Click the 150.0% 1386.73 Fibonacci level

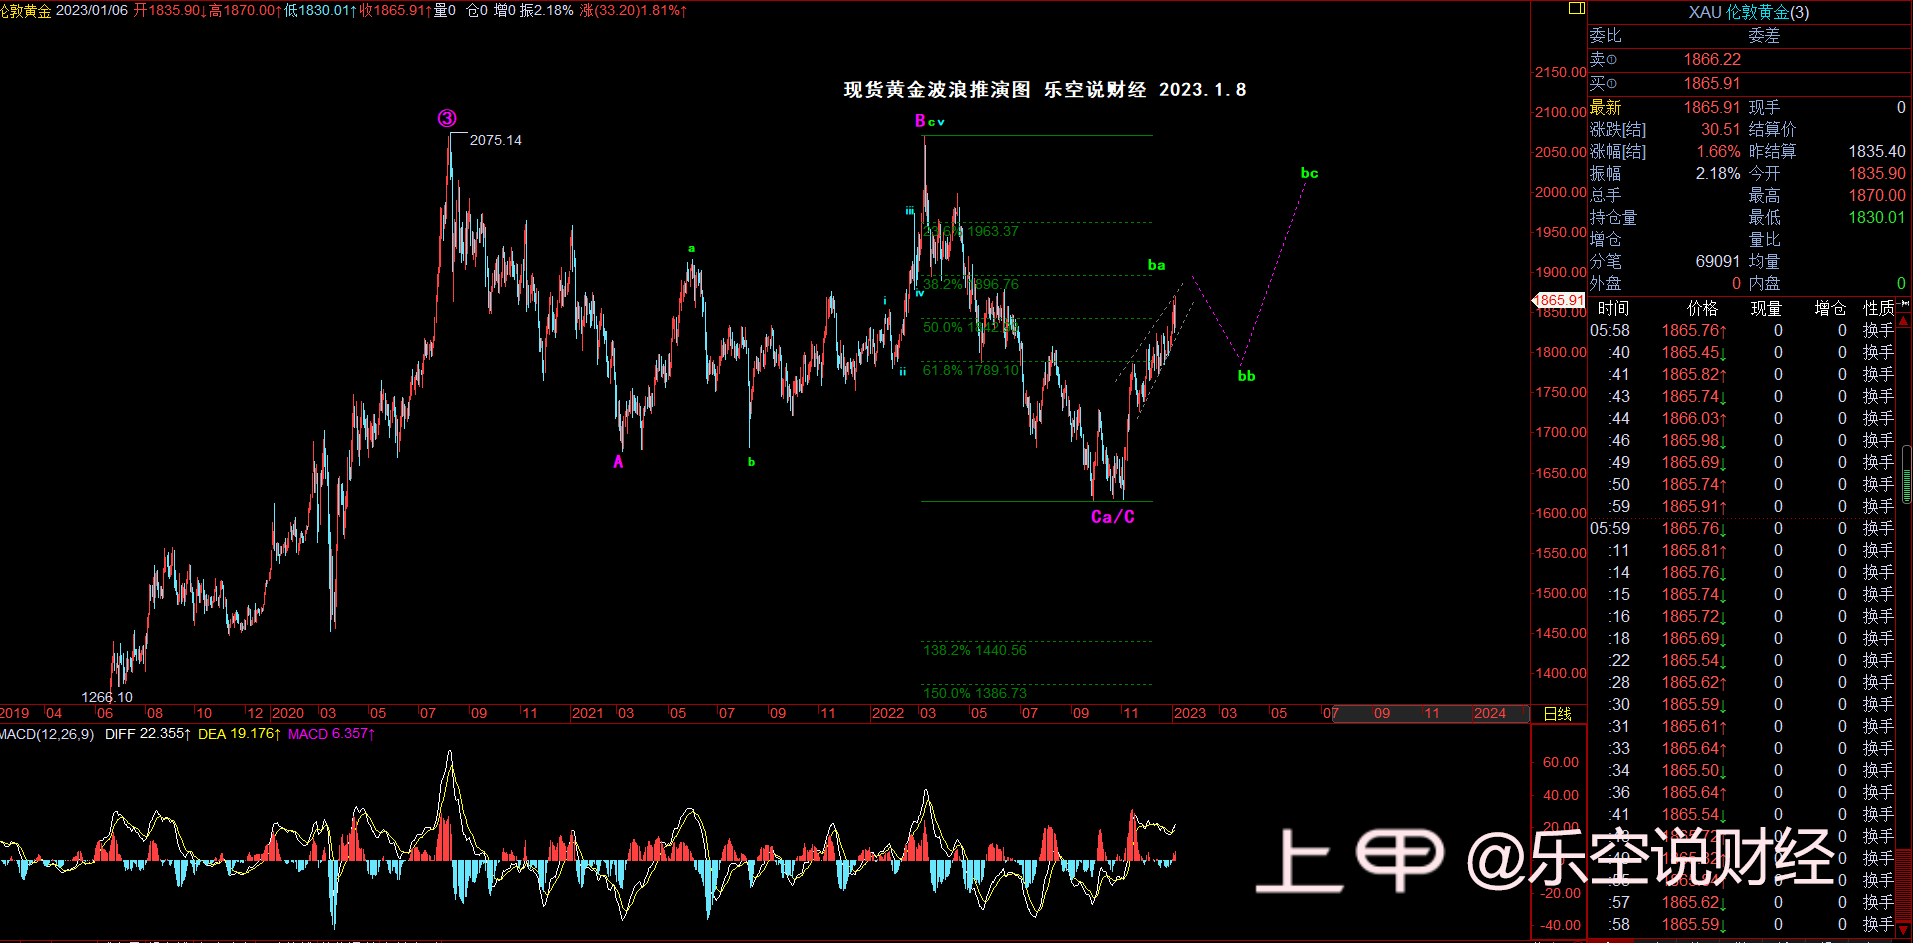coord(975,693)
